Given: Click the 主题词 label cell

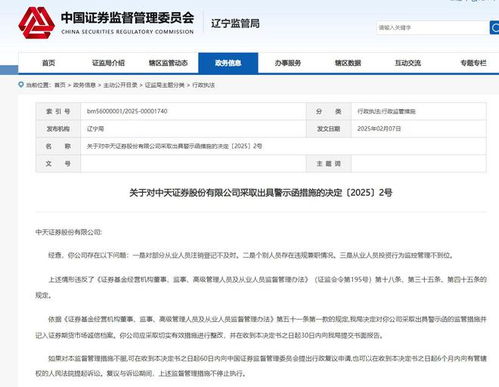Looking at the screenshot, I should click(329, 164).
